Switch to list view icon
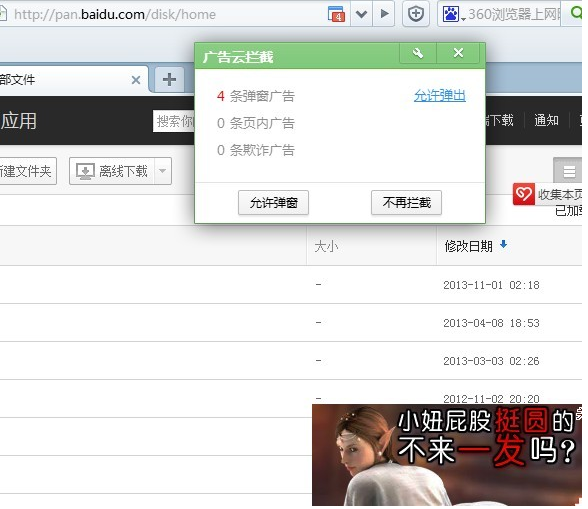This screenshot has width=588, height=509. point(569,171)
